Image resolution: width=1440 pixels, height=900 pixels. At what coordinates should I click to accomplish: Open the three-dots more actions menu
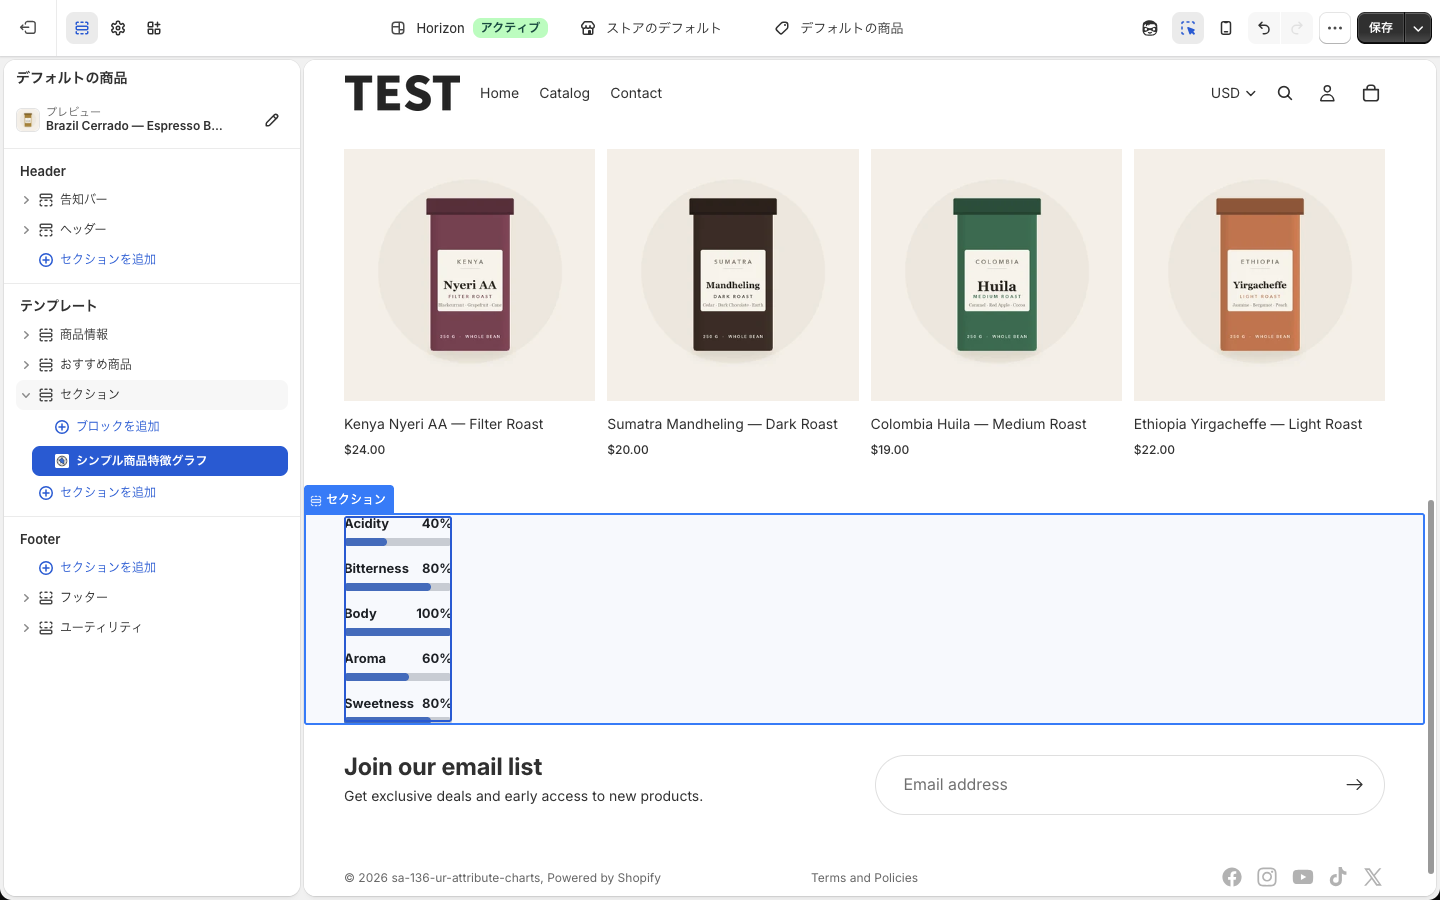pos(1335,28)
